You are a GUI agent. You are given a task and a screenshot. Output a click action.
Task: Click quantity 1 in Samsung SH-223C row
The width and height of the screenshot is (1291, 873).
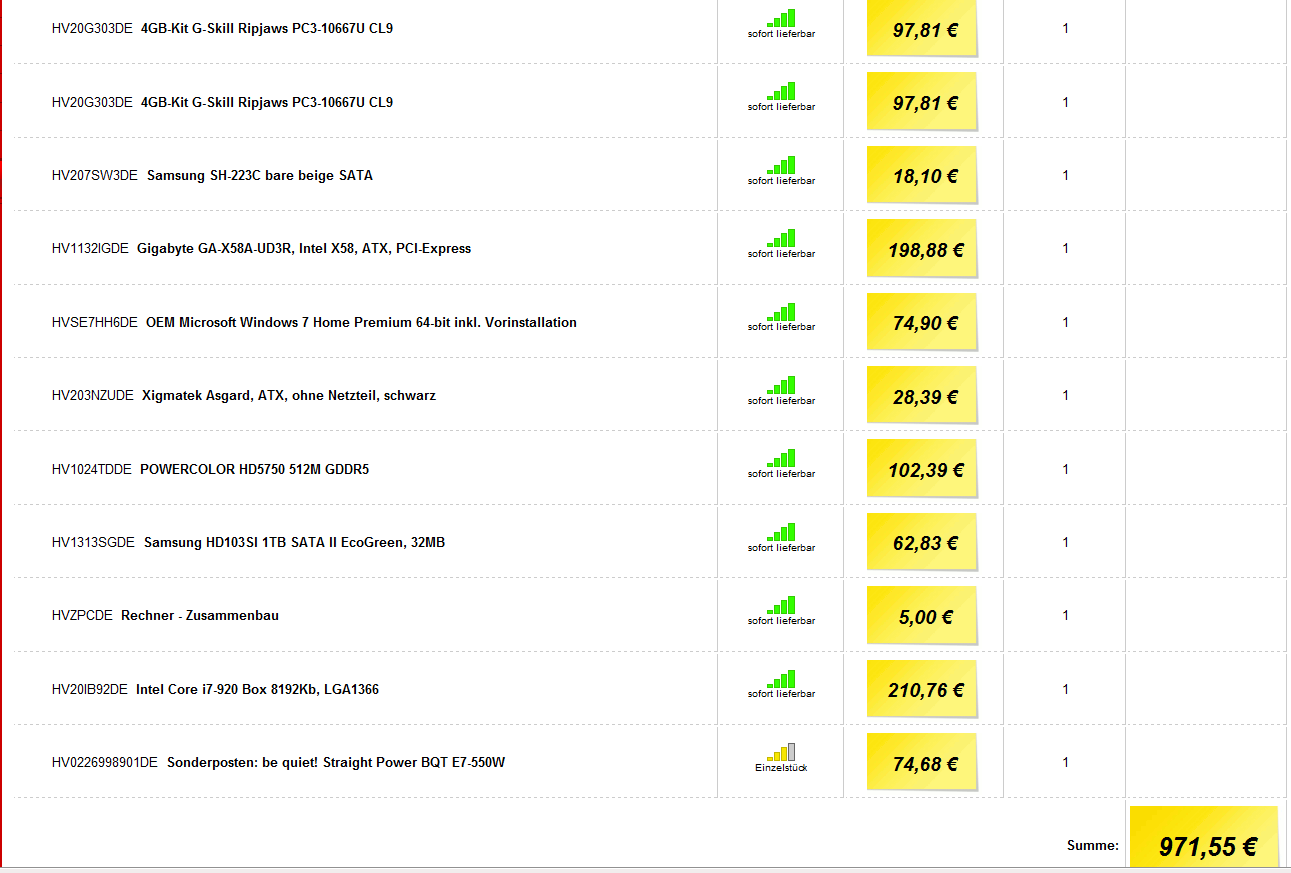point(1065,175)
